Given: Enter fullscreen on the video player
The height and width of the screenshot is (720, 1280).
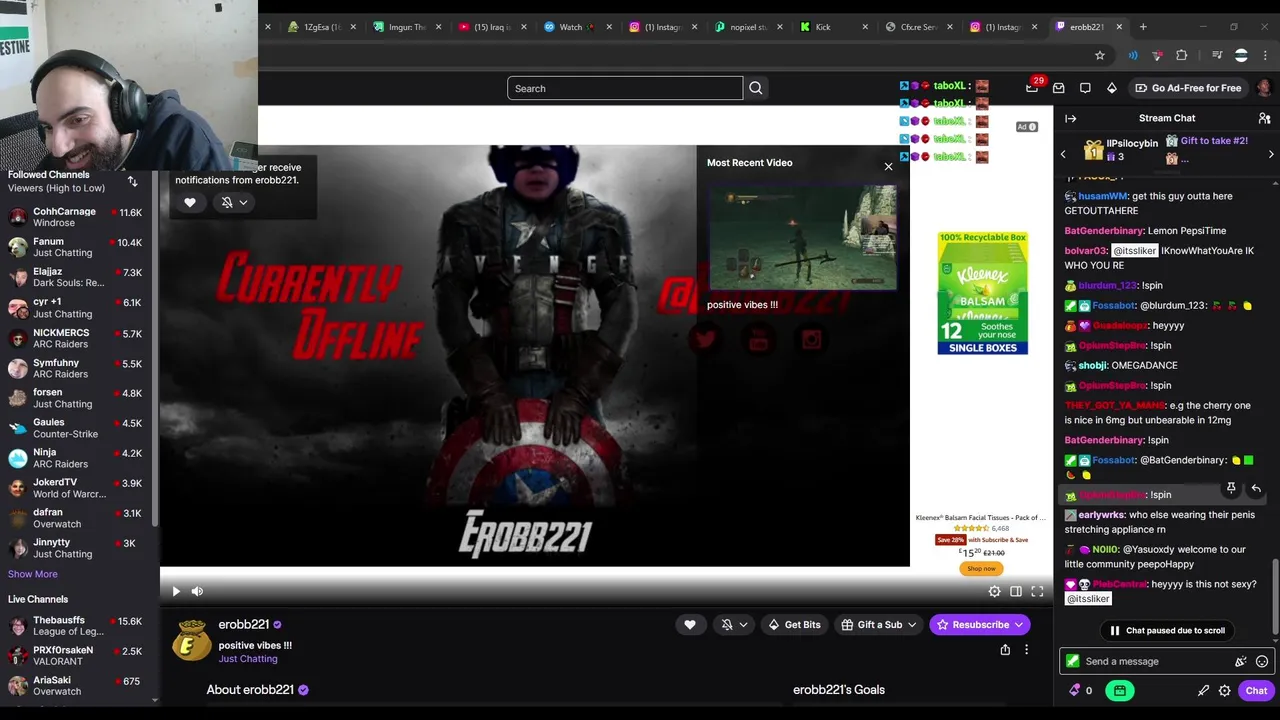Looking at the screenshot, I should [x=1037, y=591].
